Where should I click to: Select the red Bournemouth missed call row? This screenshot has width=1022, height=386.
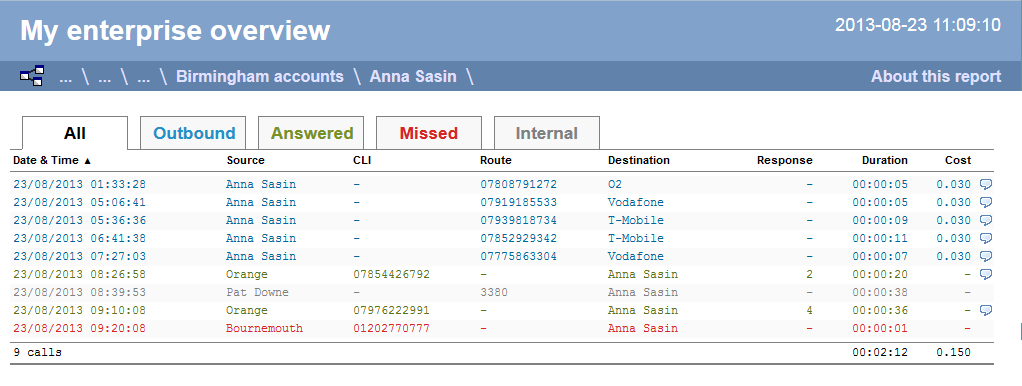pos(502,328)
